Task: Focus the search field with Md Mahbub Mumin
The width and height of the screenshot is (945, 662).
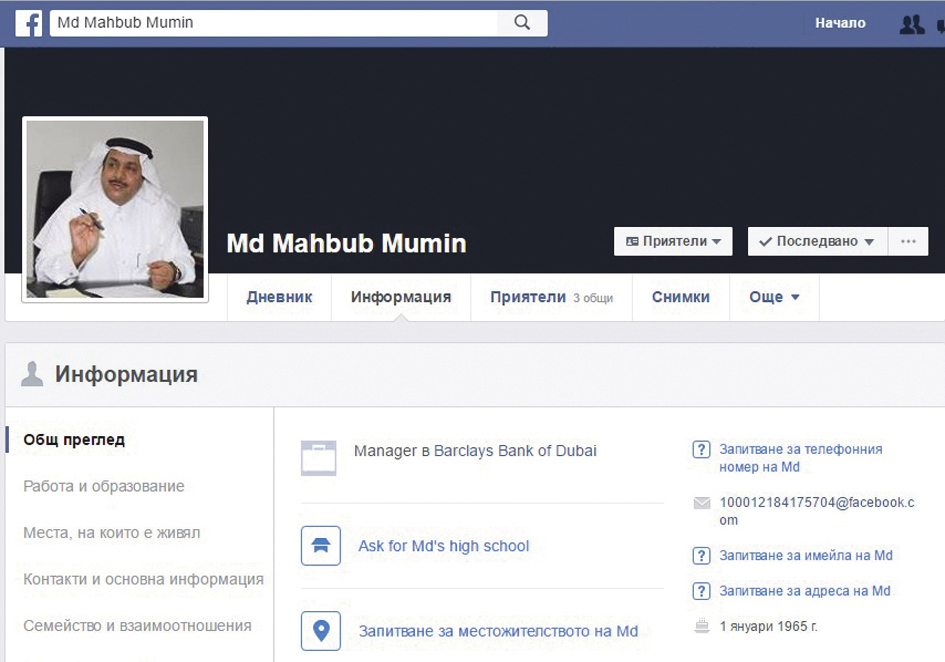Action: pyautogui.click(x=274, y=23)
